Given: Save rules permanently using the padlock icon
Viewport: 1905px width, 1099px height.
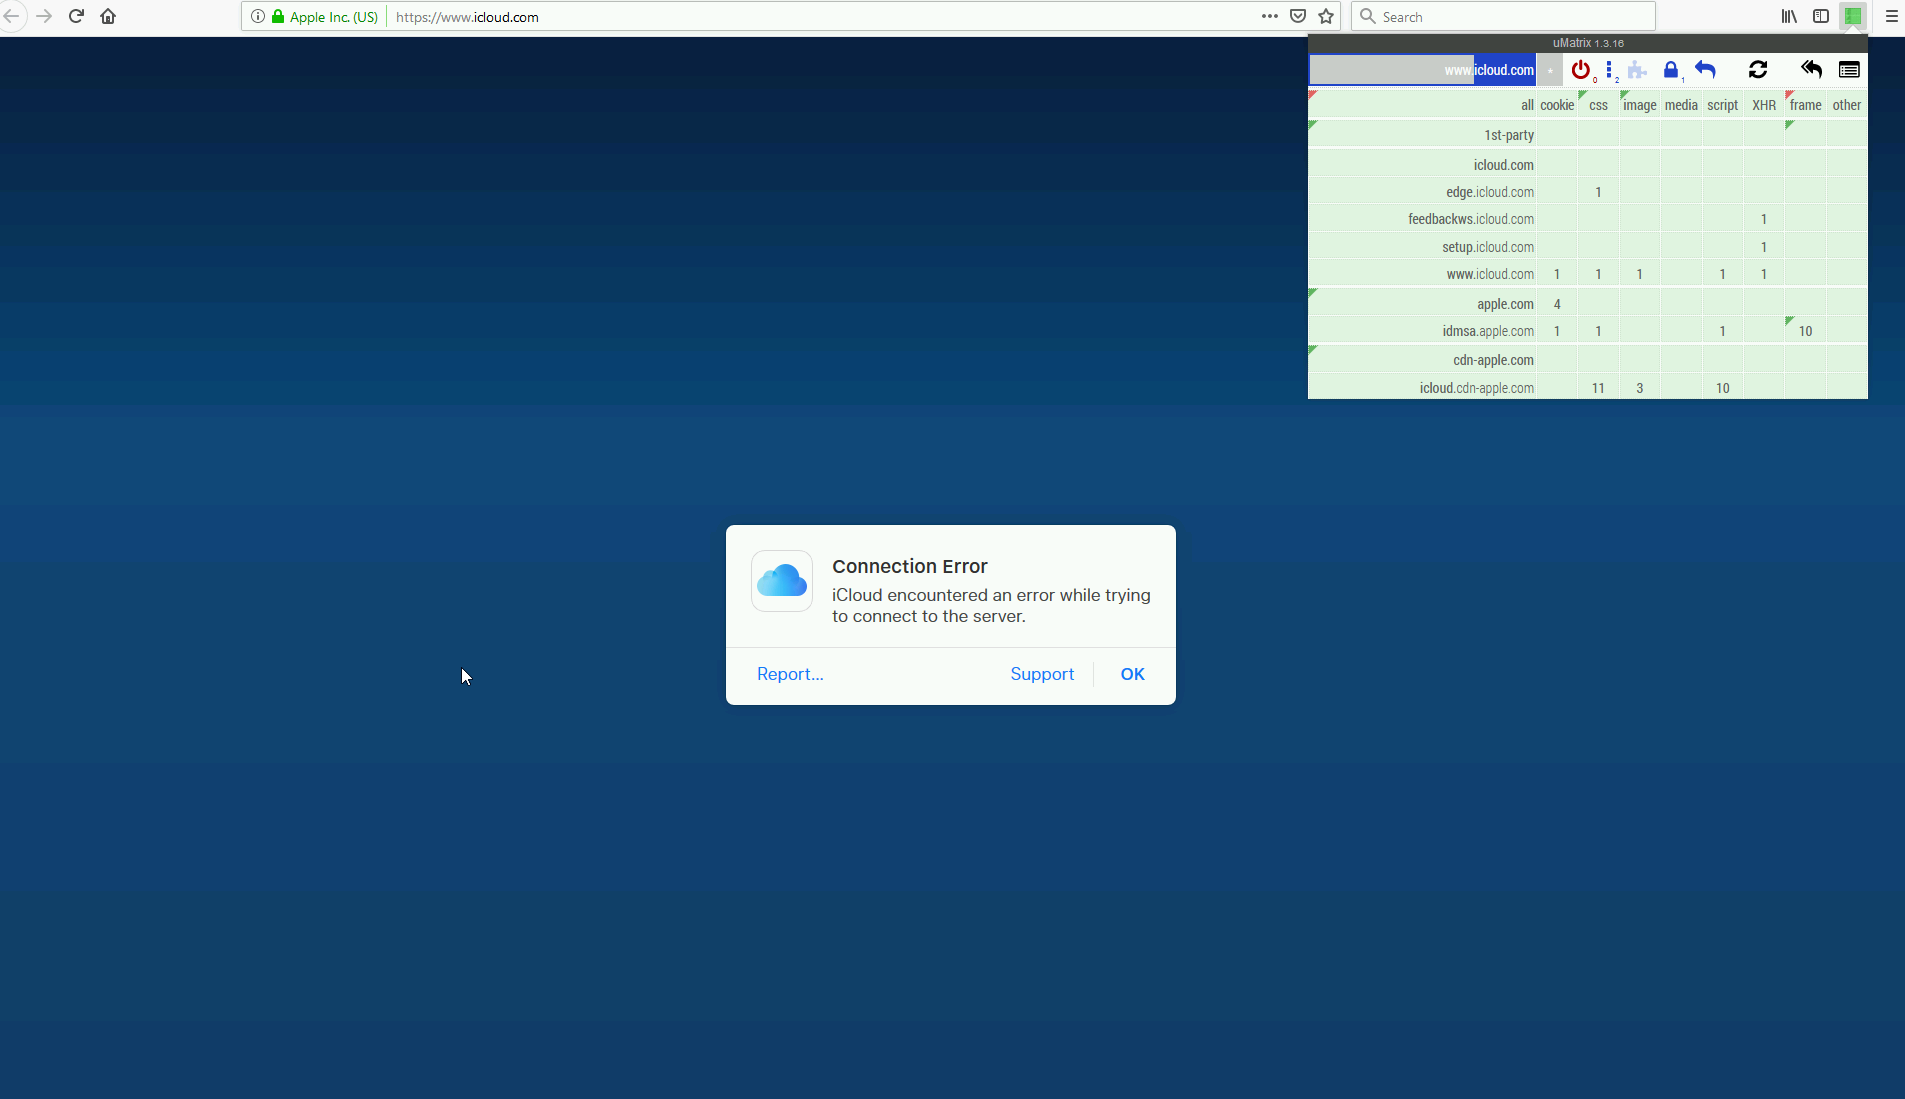Looking at the screenshot, I should 1670,70.
